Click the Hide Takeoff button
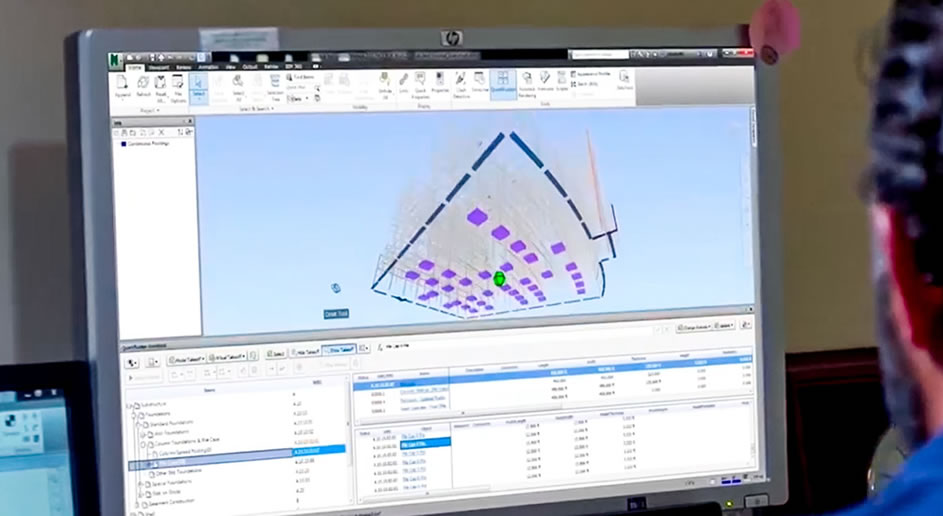The width and height of the screenshot is (943, 516). tap(305, 352)
